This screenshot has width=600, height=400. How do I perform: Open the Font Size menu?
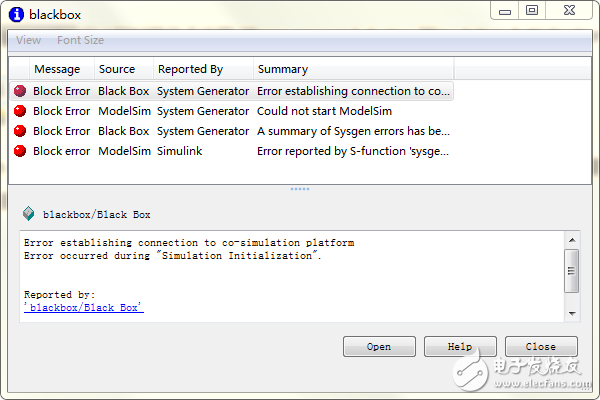click(80, 40)
